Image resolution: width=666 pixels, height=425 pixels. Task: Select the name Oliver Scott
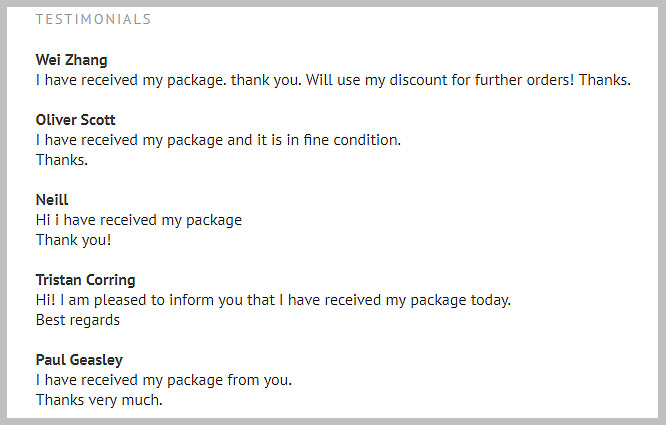76,120
